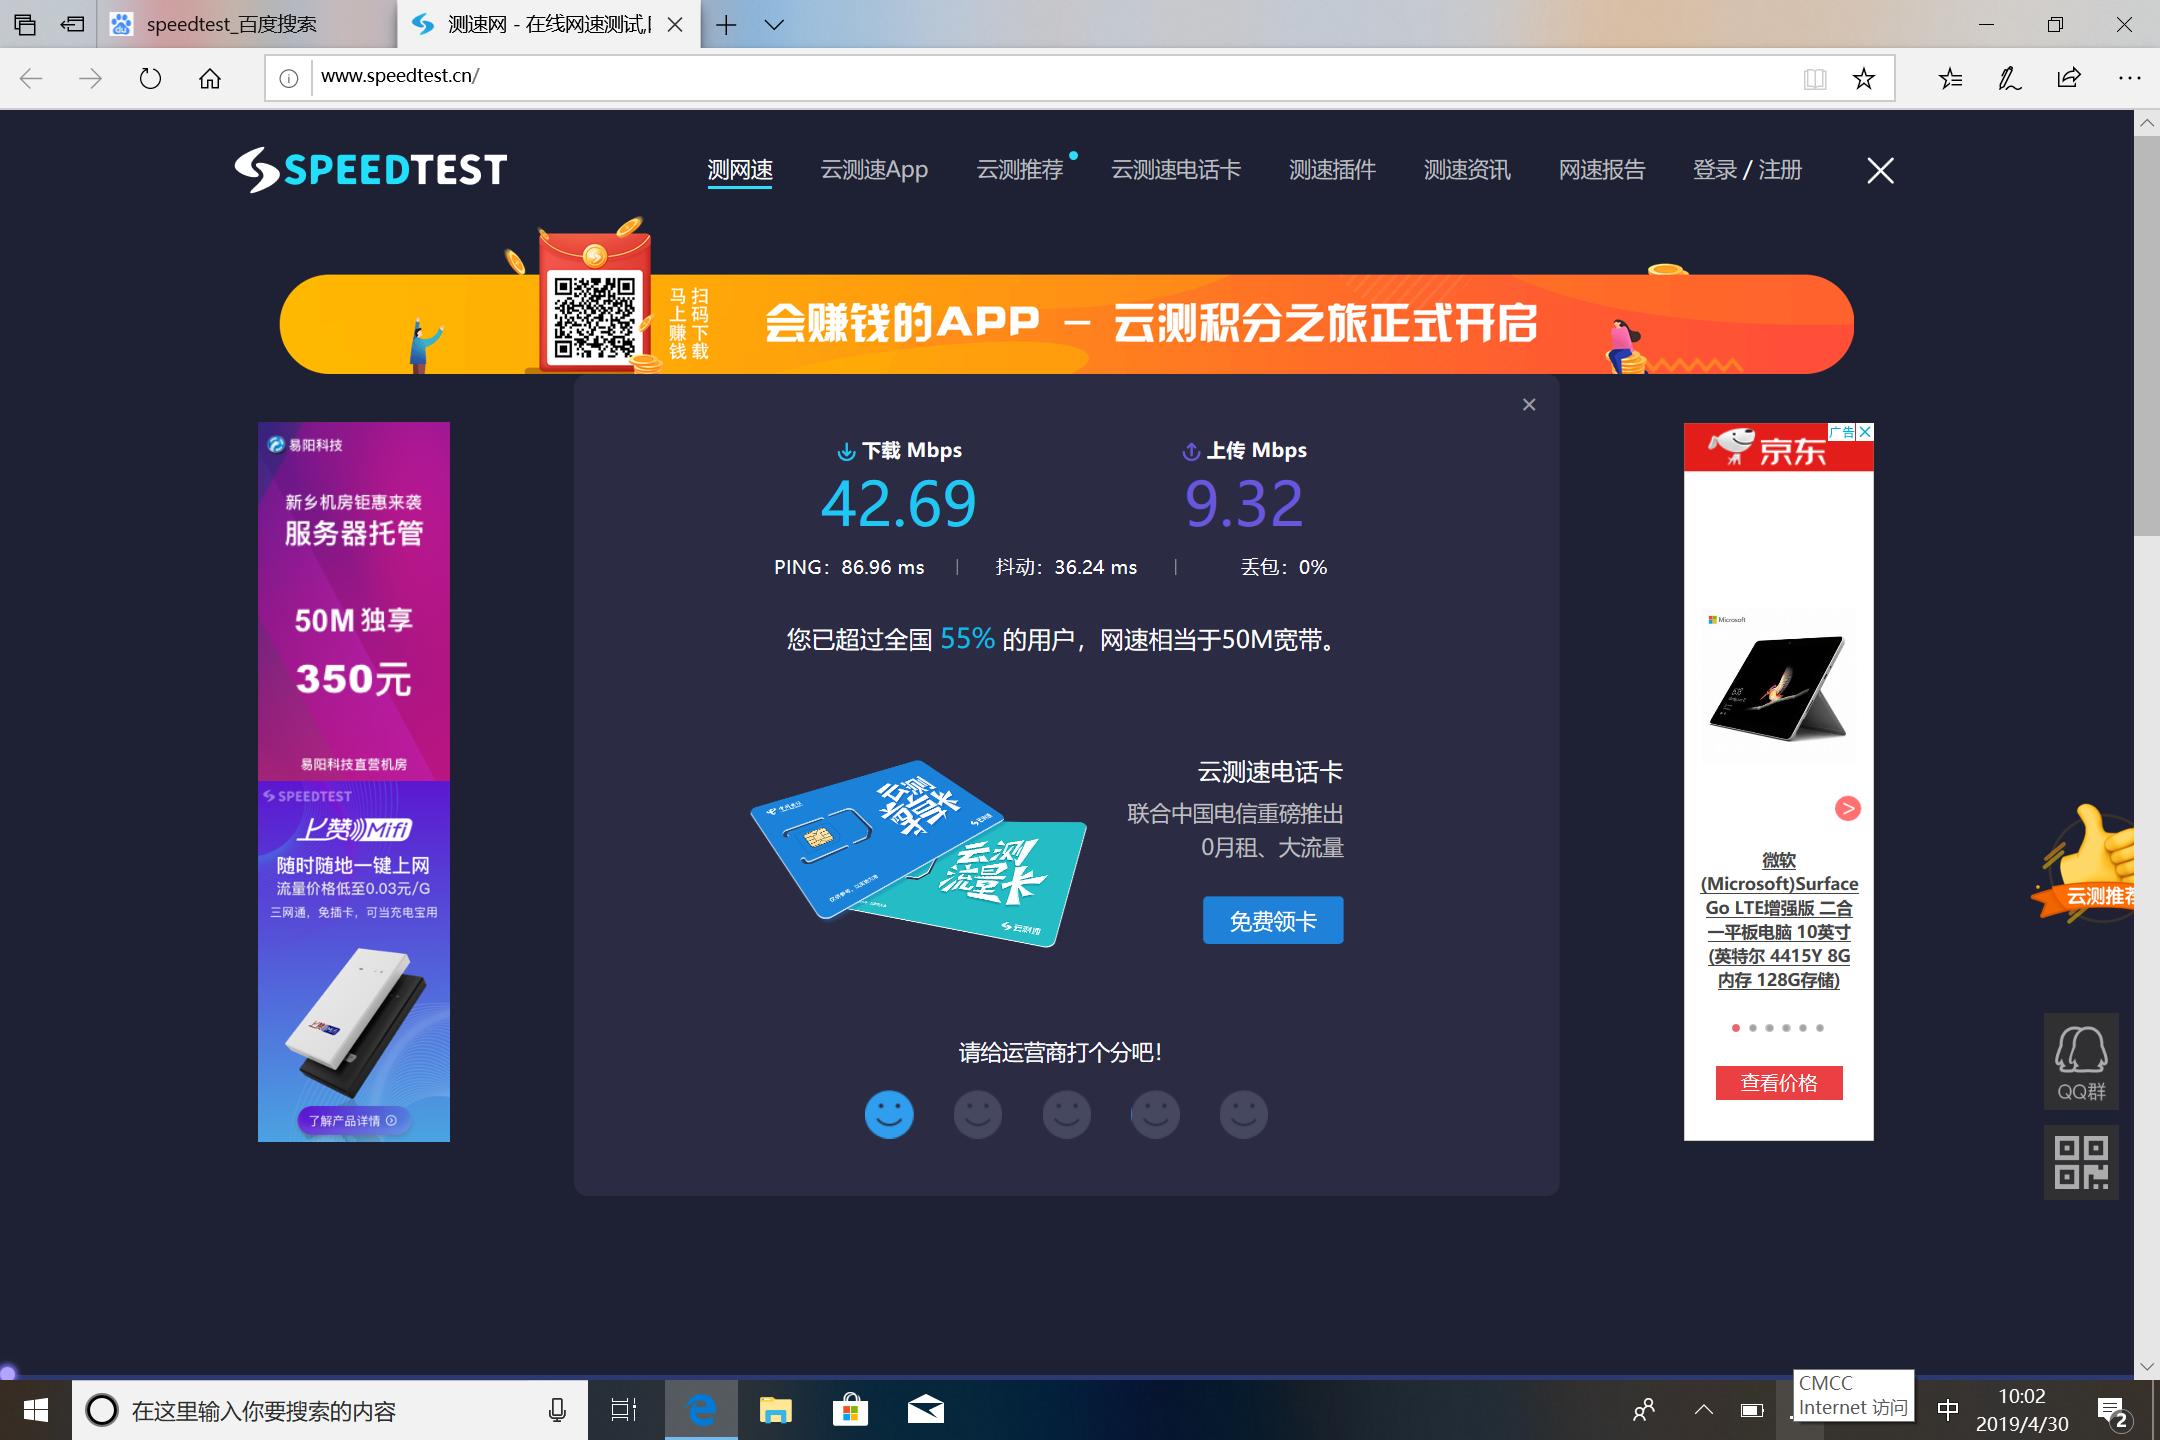Toggle reading view in the address bar

coord(1813,77)
